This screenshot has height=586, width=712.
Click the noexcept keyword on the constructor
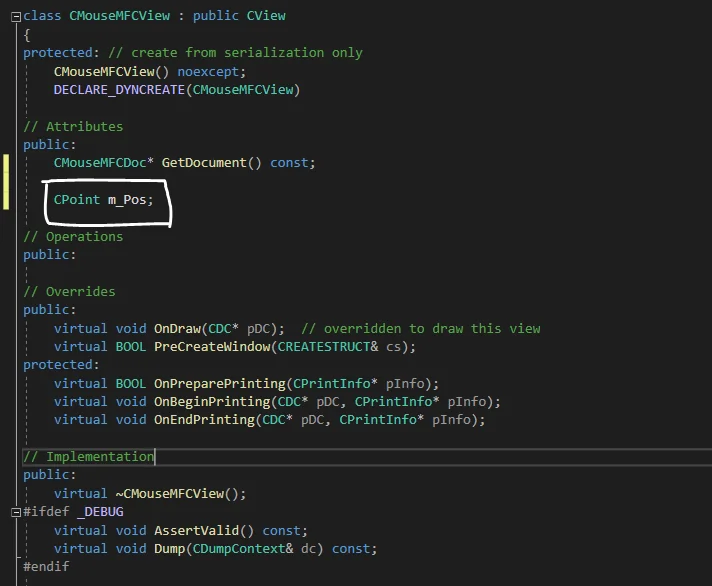coord(208,71)
